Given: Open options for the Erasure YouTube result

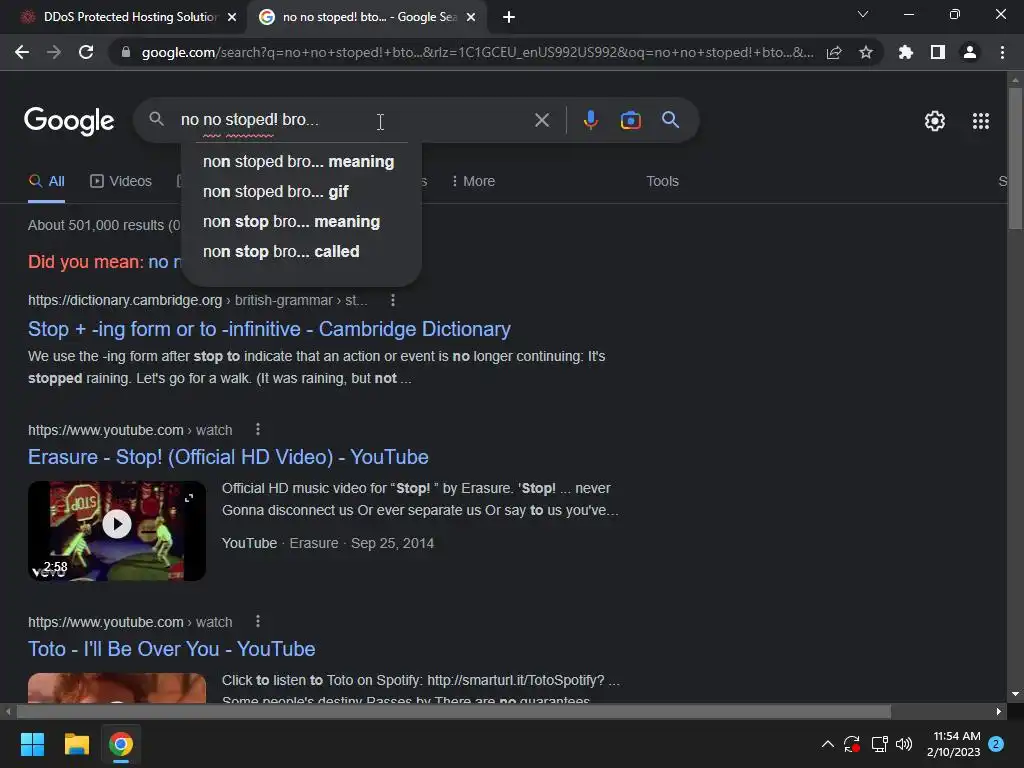Looking at the screenshot, I should click(x=258, y=430).
